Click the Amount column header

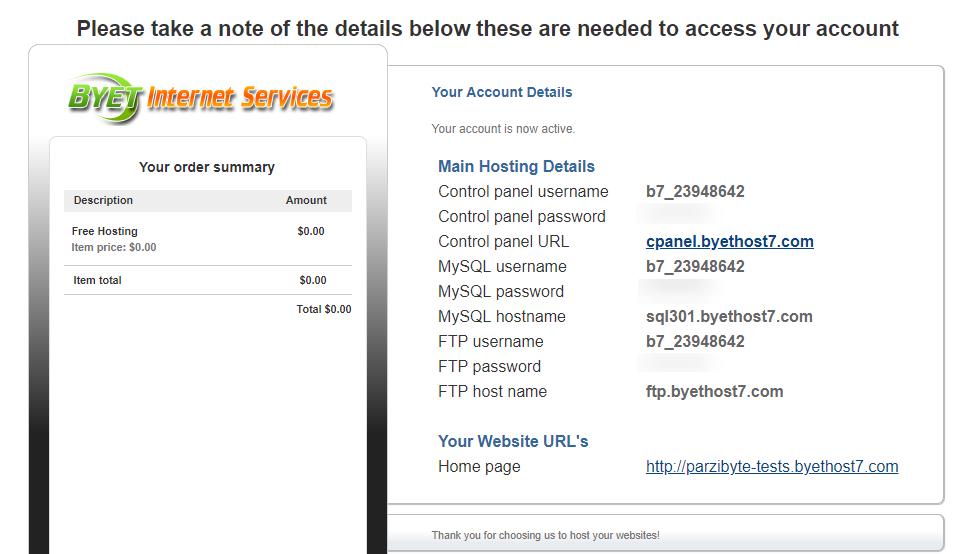[306, 200]
